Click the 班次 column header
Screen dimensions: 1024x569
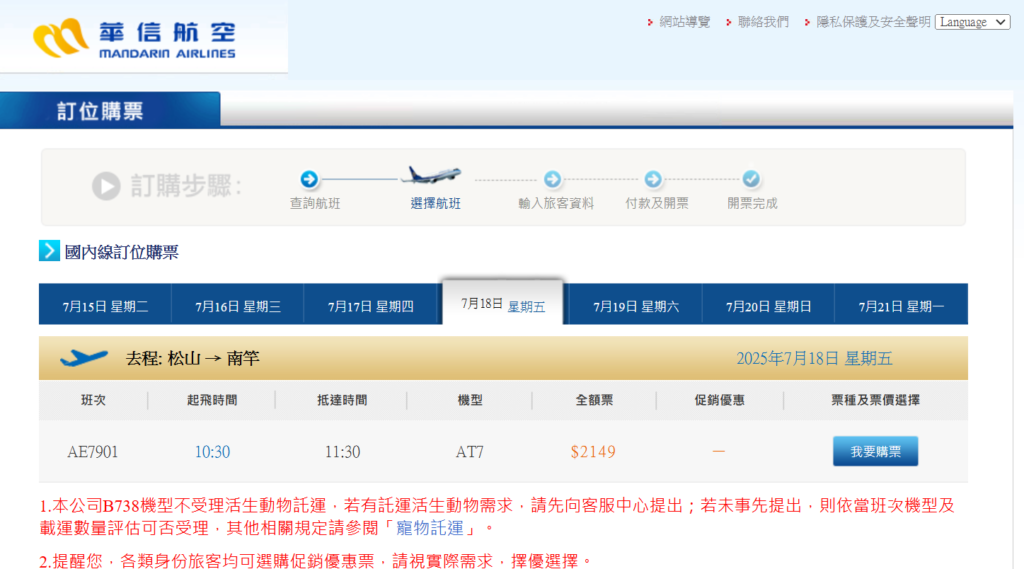[x=93, y=400]
